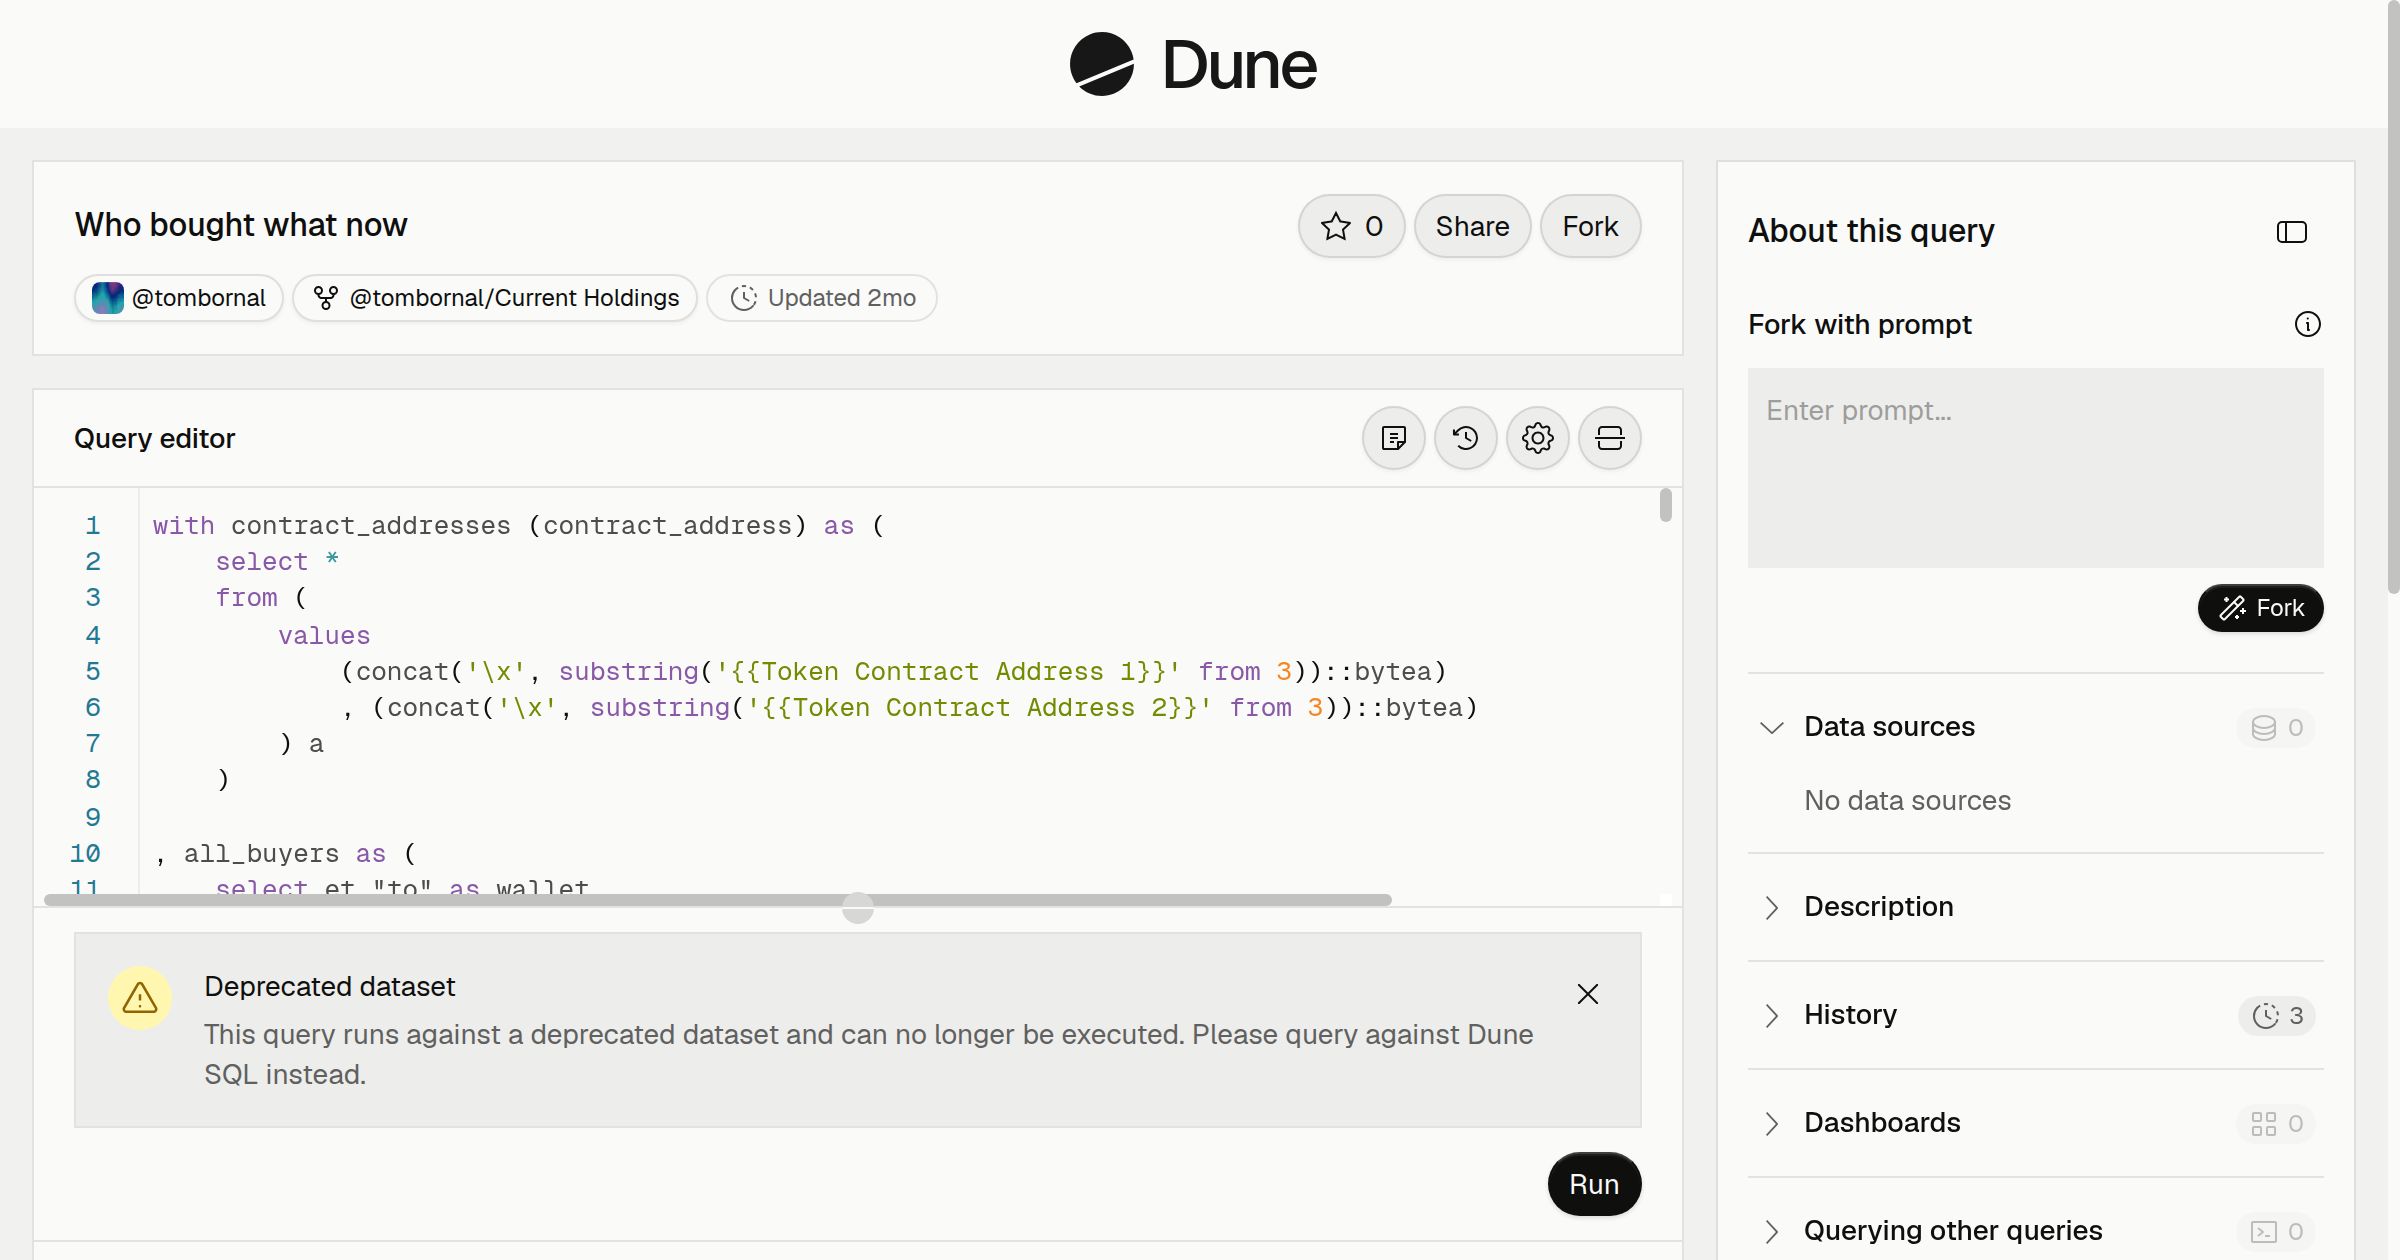Click the Dune logo icon
Image resolution: width=2400 pixels, height=1260 pixels.
coord(1101,64)
